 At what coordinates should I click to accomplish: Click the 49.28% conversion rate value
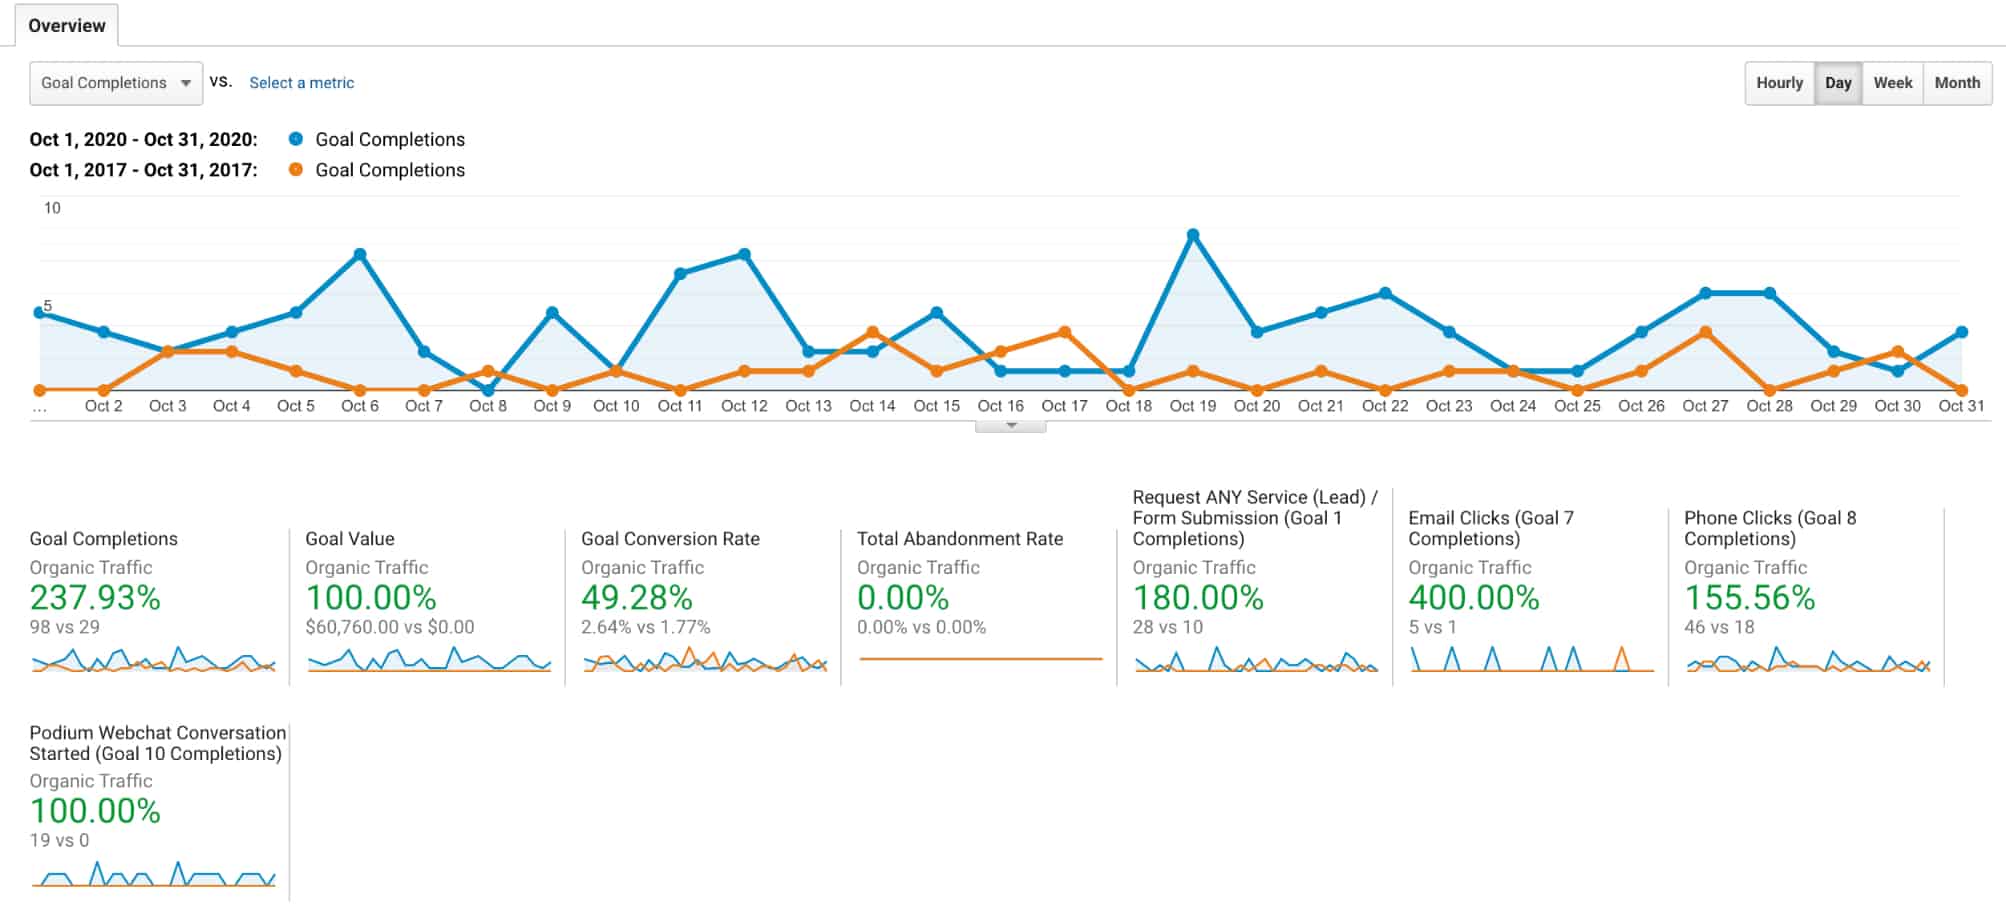[x=637, y=597]
